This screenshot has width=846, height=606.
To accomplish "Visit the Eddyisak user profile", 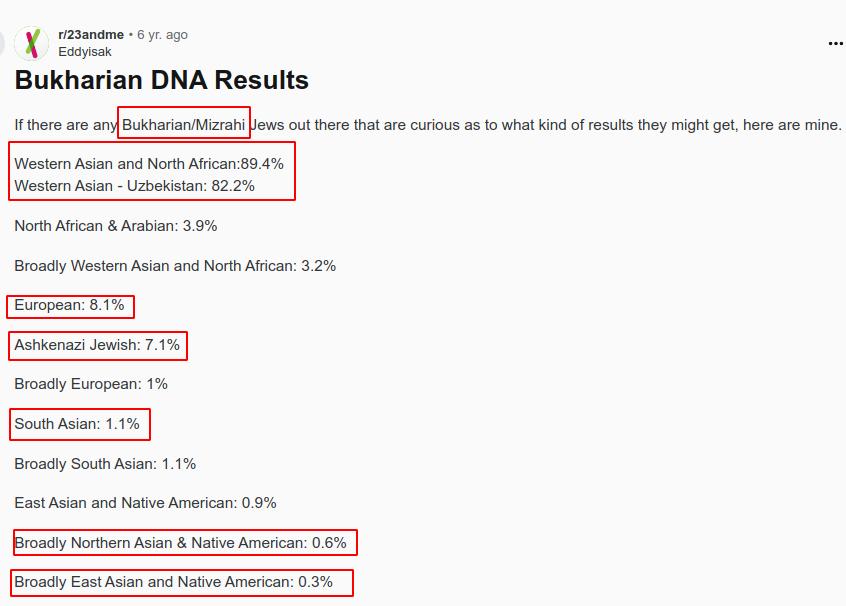I will (85, 51).
